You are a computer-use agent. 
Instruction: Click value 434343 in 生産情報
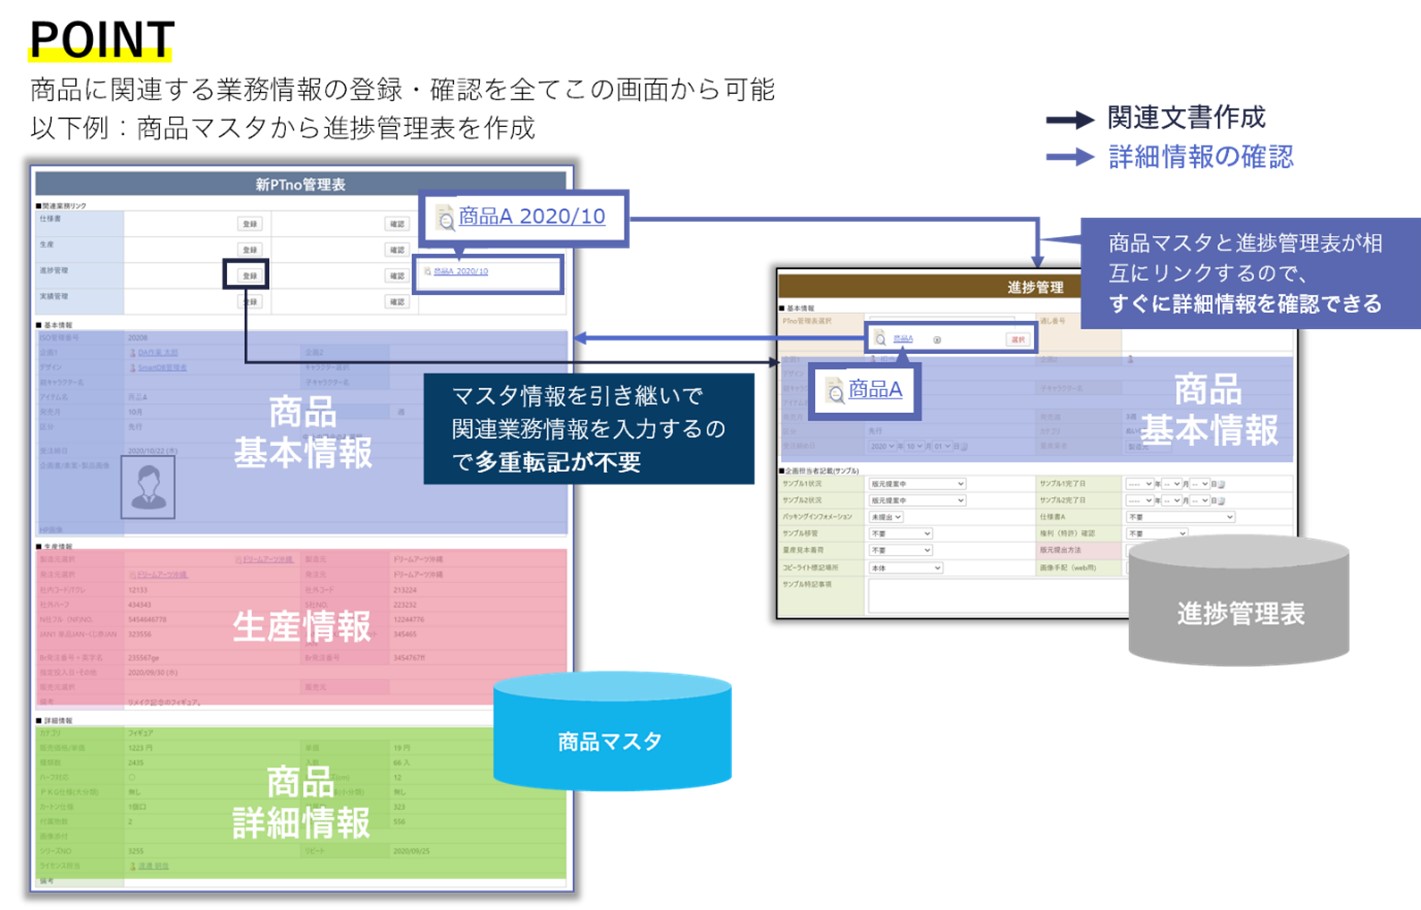139,605
